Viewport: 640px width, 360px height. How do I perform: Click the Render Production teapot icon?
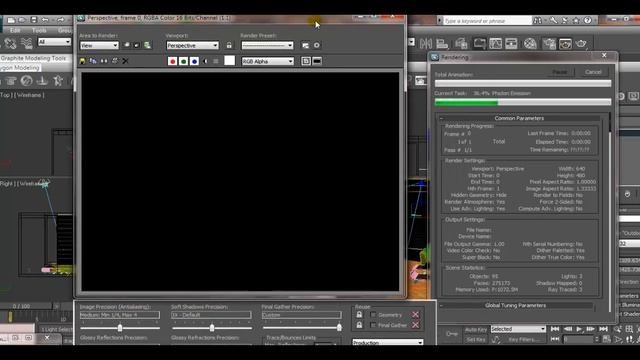pos(581,43)
